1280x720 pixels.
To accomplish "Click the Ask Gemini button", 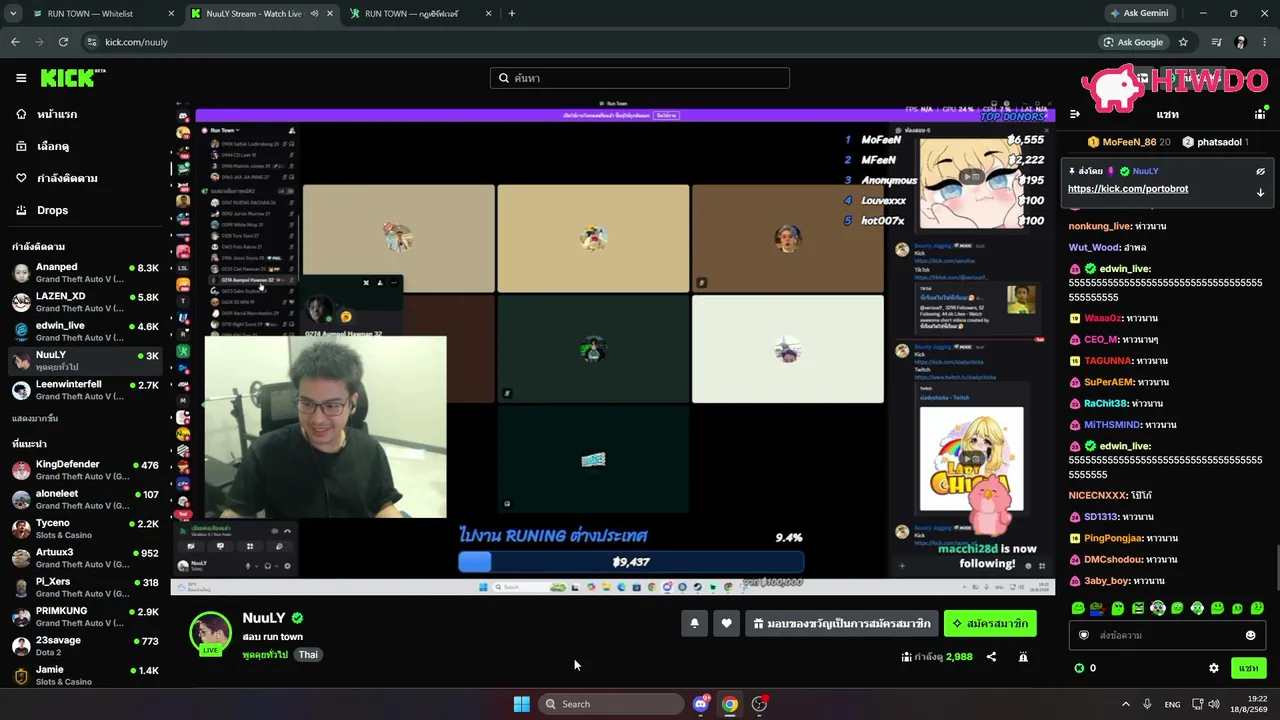I will (1139, 14).
